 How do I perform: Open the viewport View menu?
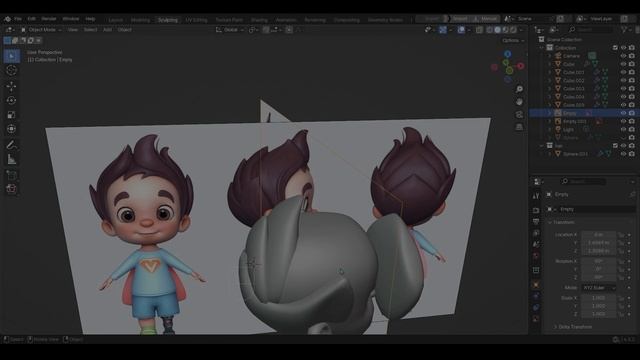(x=73, y=30)
